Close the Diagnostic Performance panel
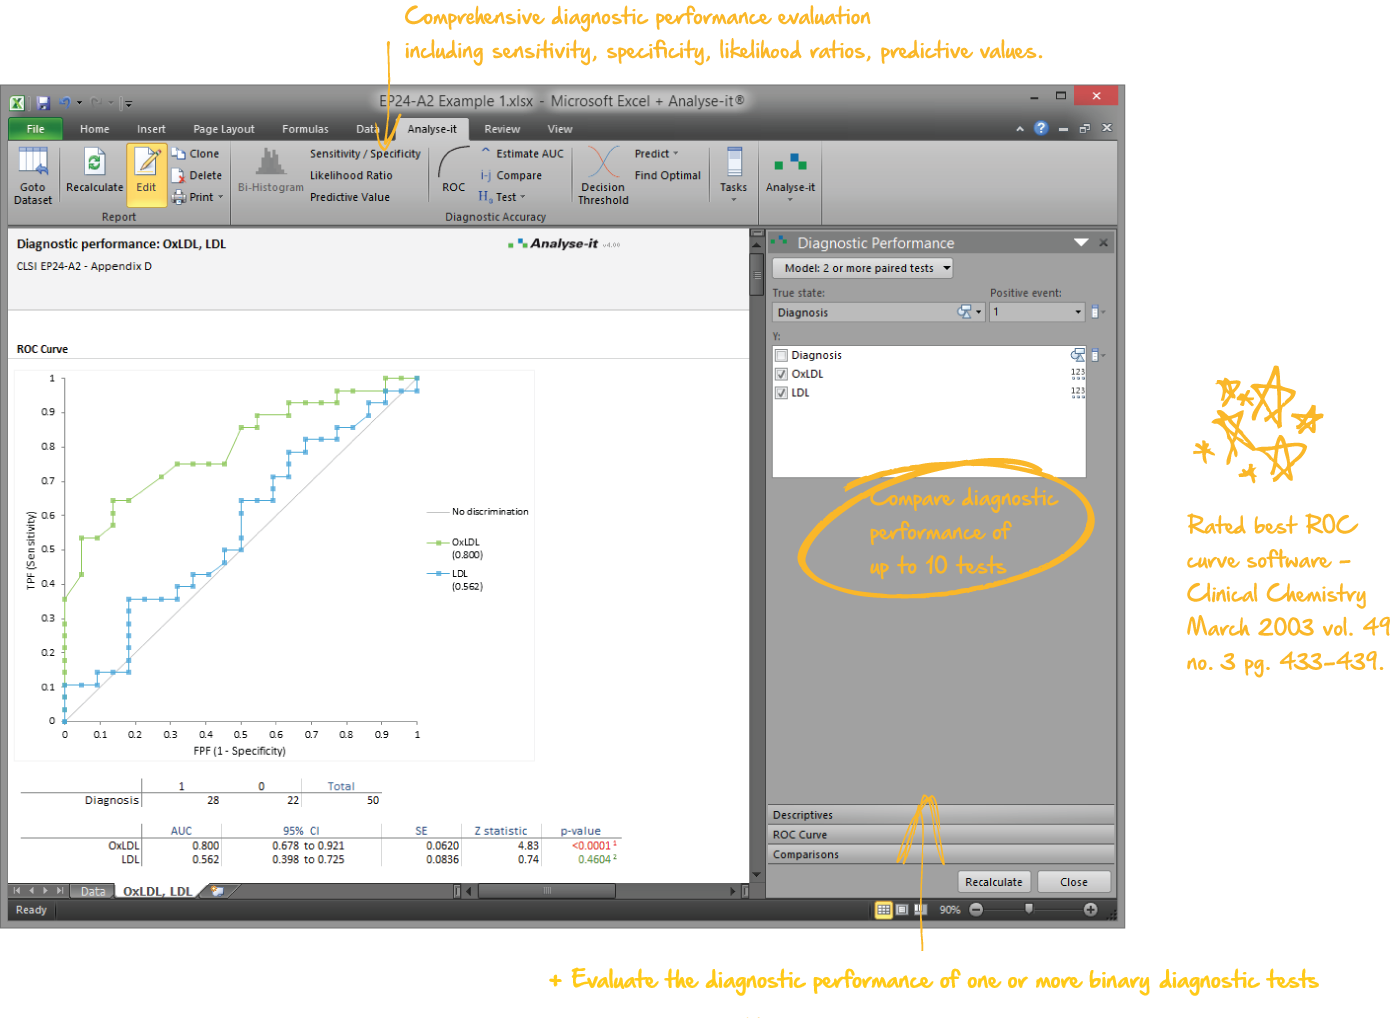 pos(1103,243)
